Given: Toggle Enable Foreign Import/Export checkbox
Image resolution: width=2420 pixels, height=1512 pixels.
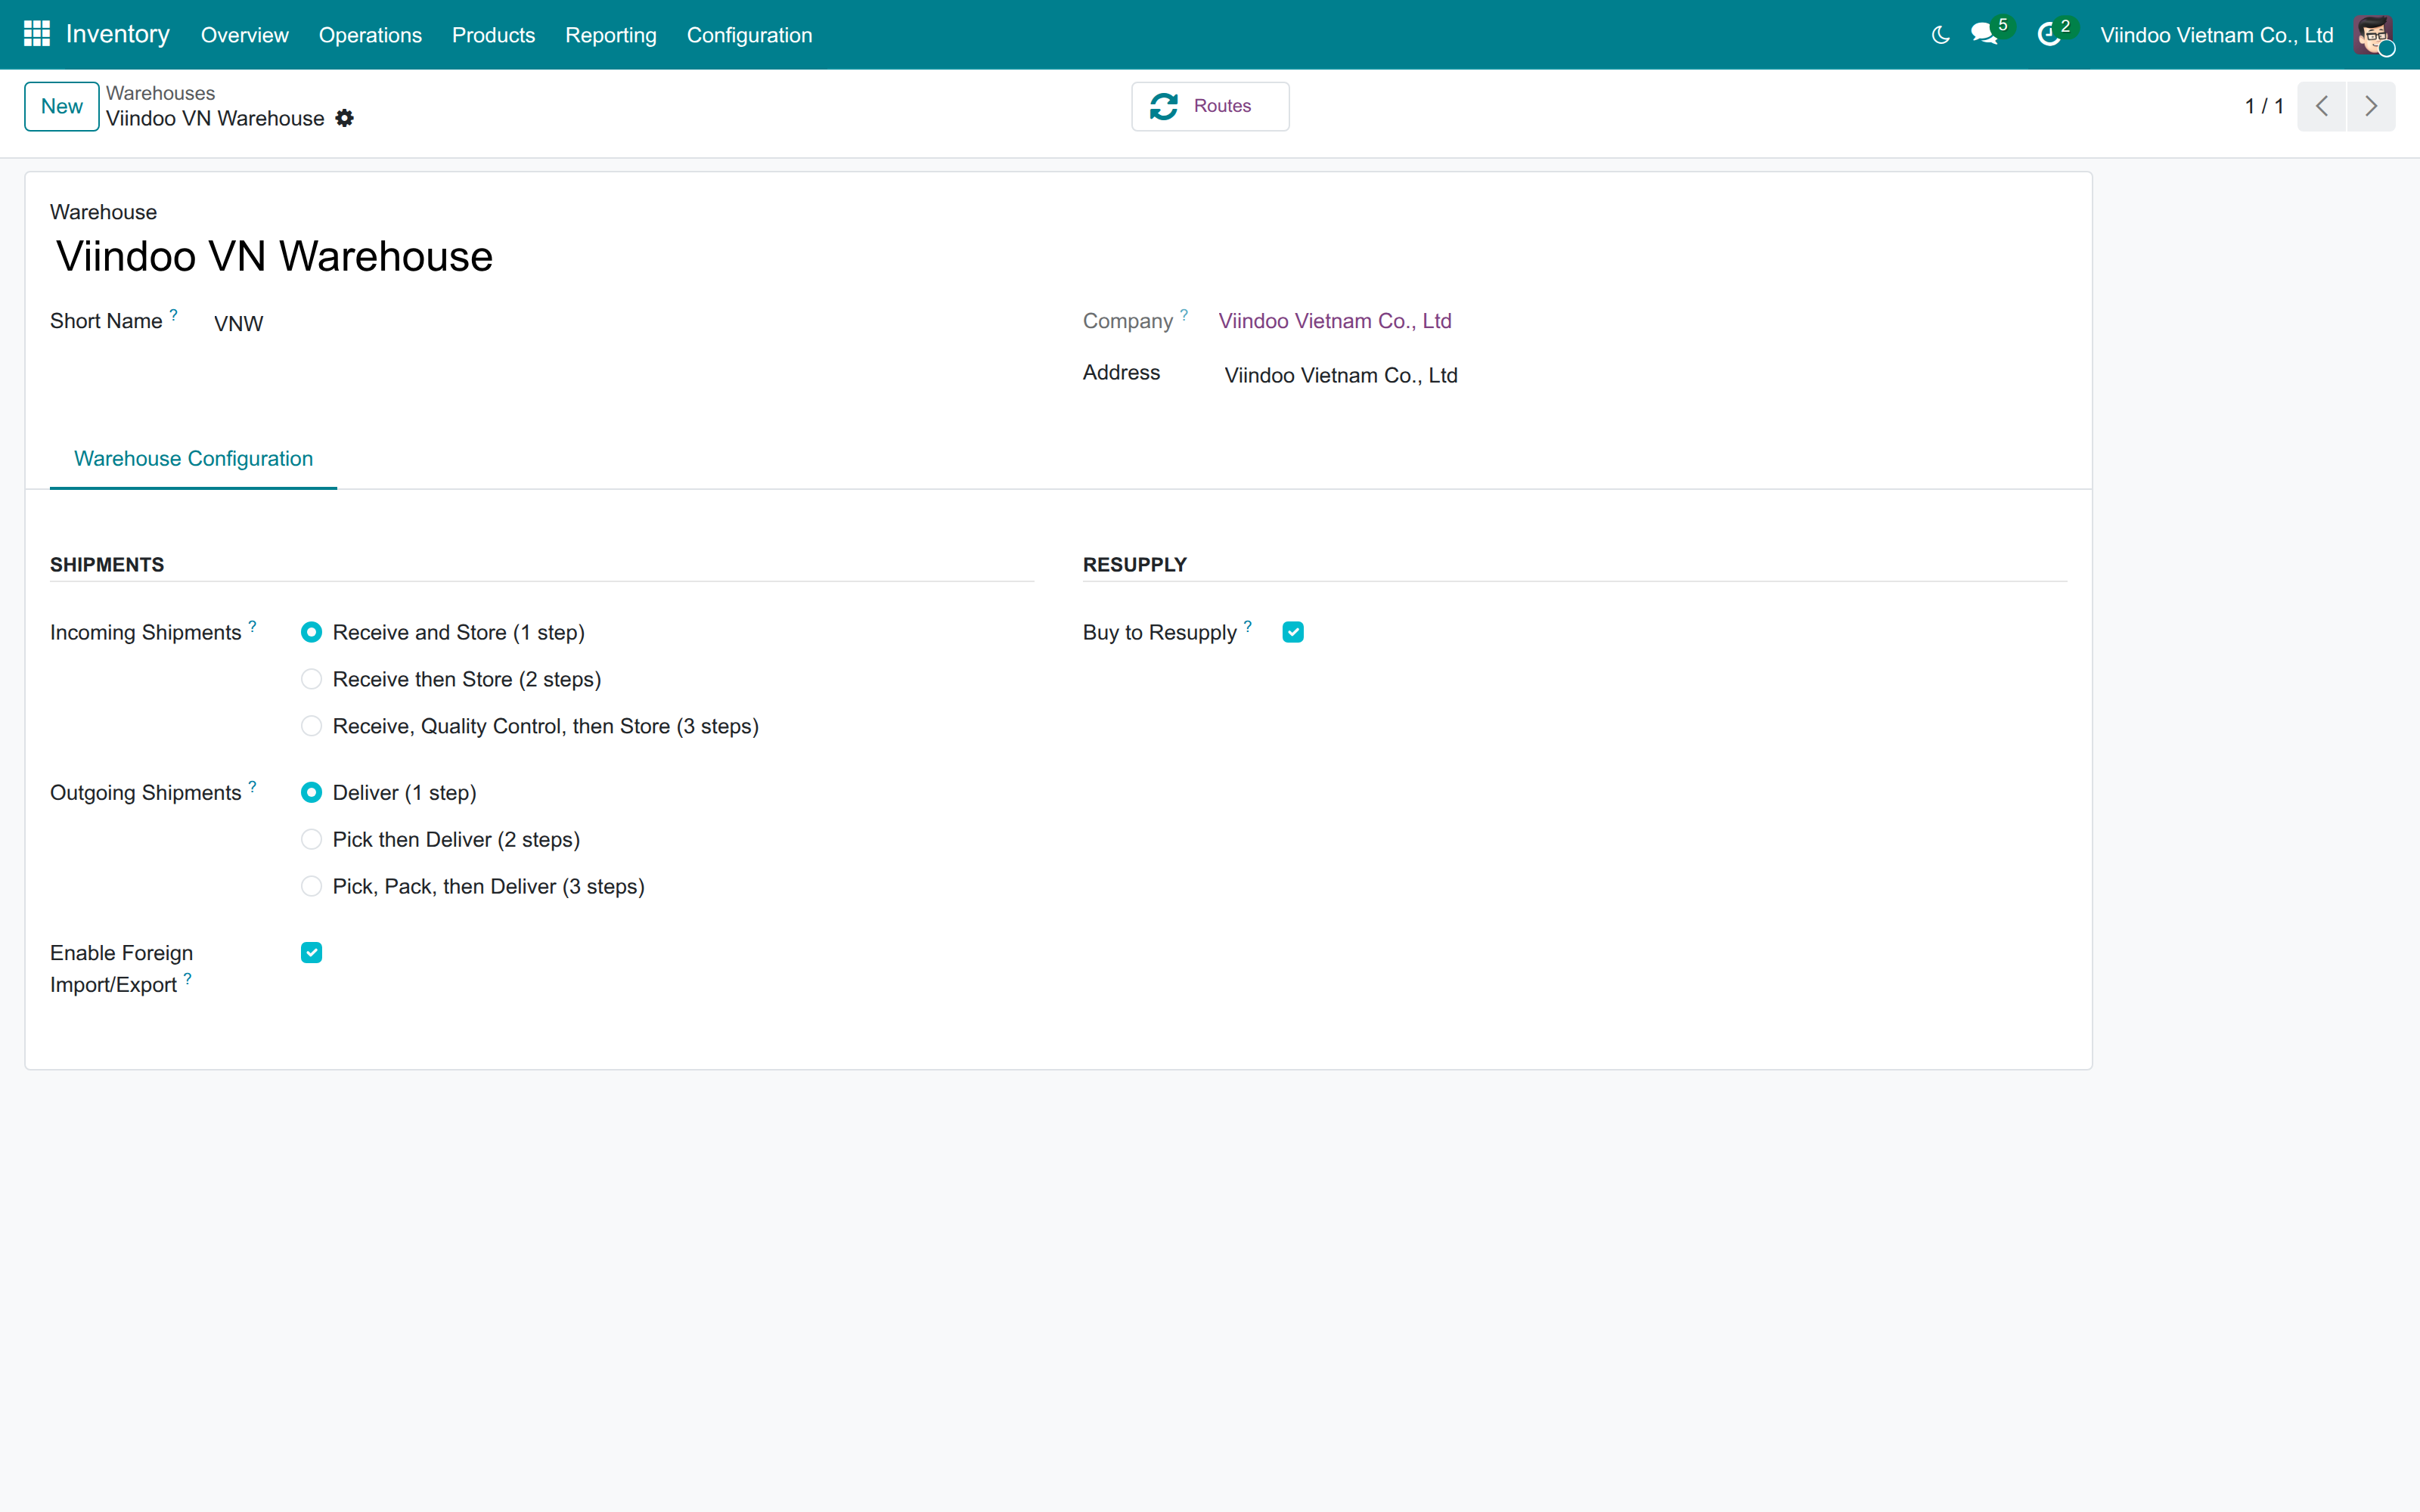Looking at the screenshot, I should [x=312, y=953].
